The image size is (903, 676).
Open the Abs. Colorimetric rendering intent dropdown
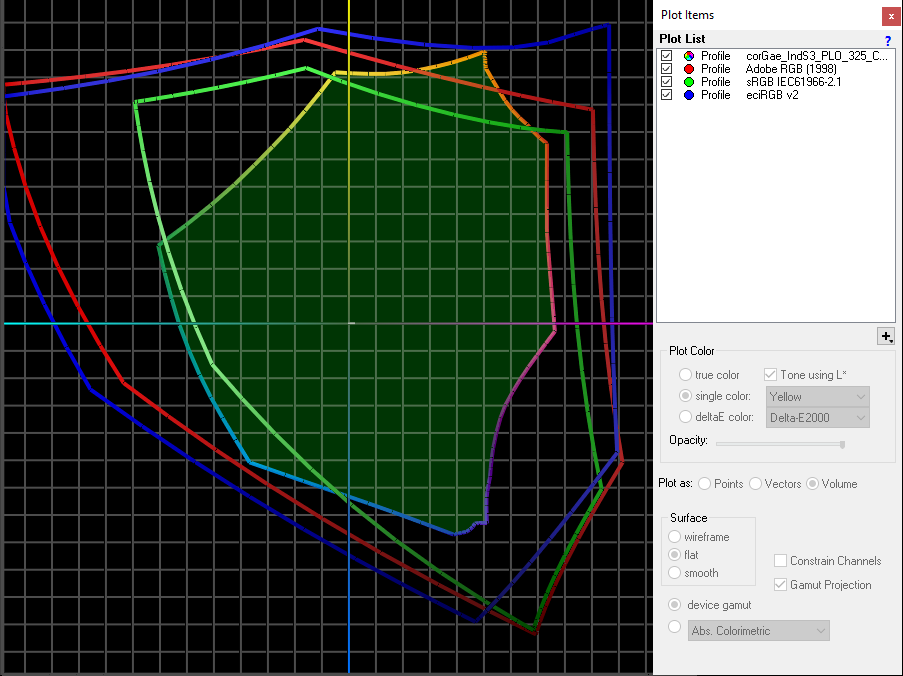coord(759,631)
